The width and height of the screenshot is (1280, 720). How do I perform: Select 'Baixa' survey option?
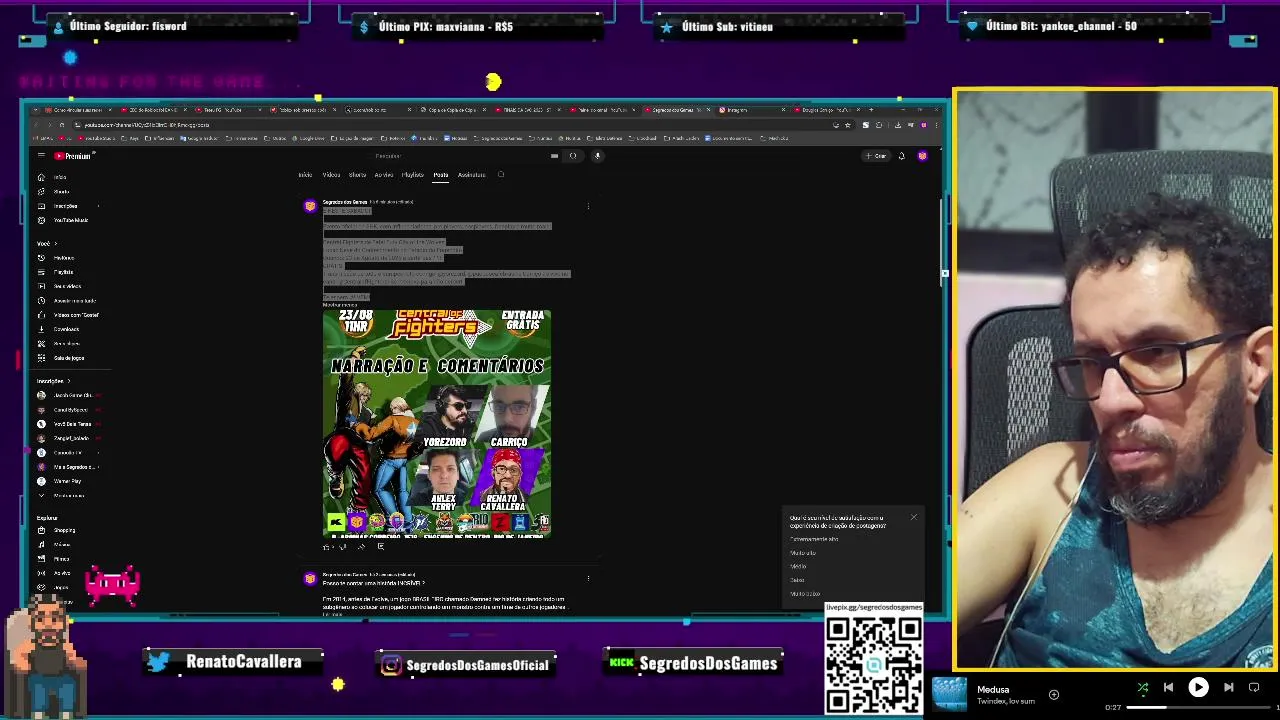[x=797, y=580]
